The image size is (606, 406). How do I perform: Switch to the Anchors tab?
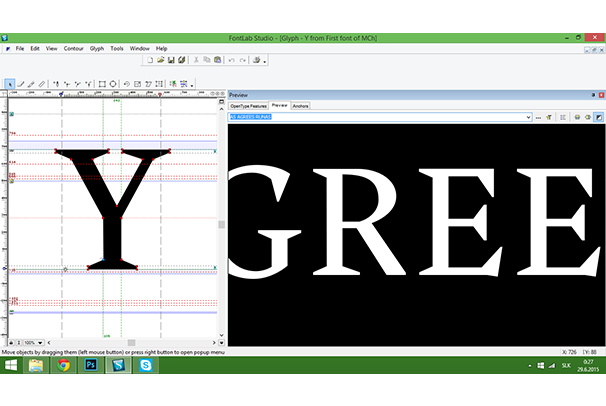click(x=300, y=105)
